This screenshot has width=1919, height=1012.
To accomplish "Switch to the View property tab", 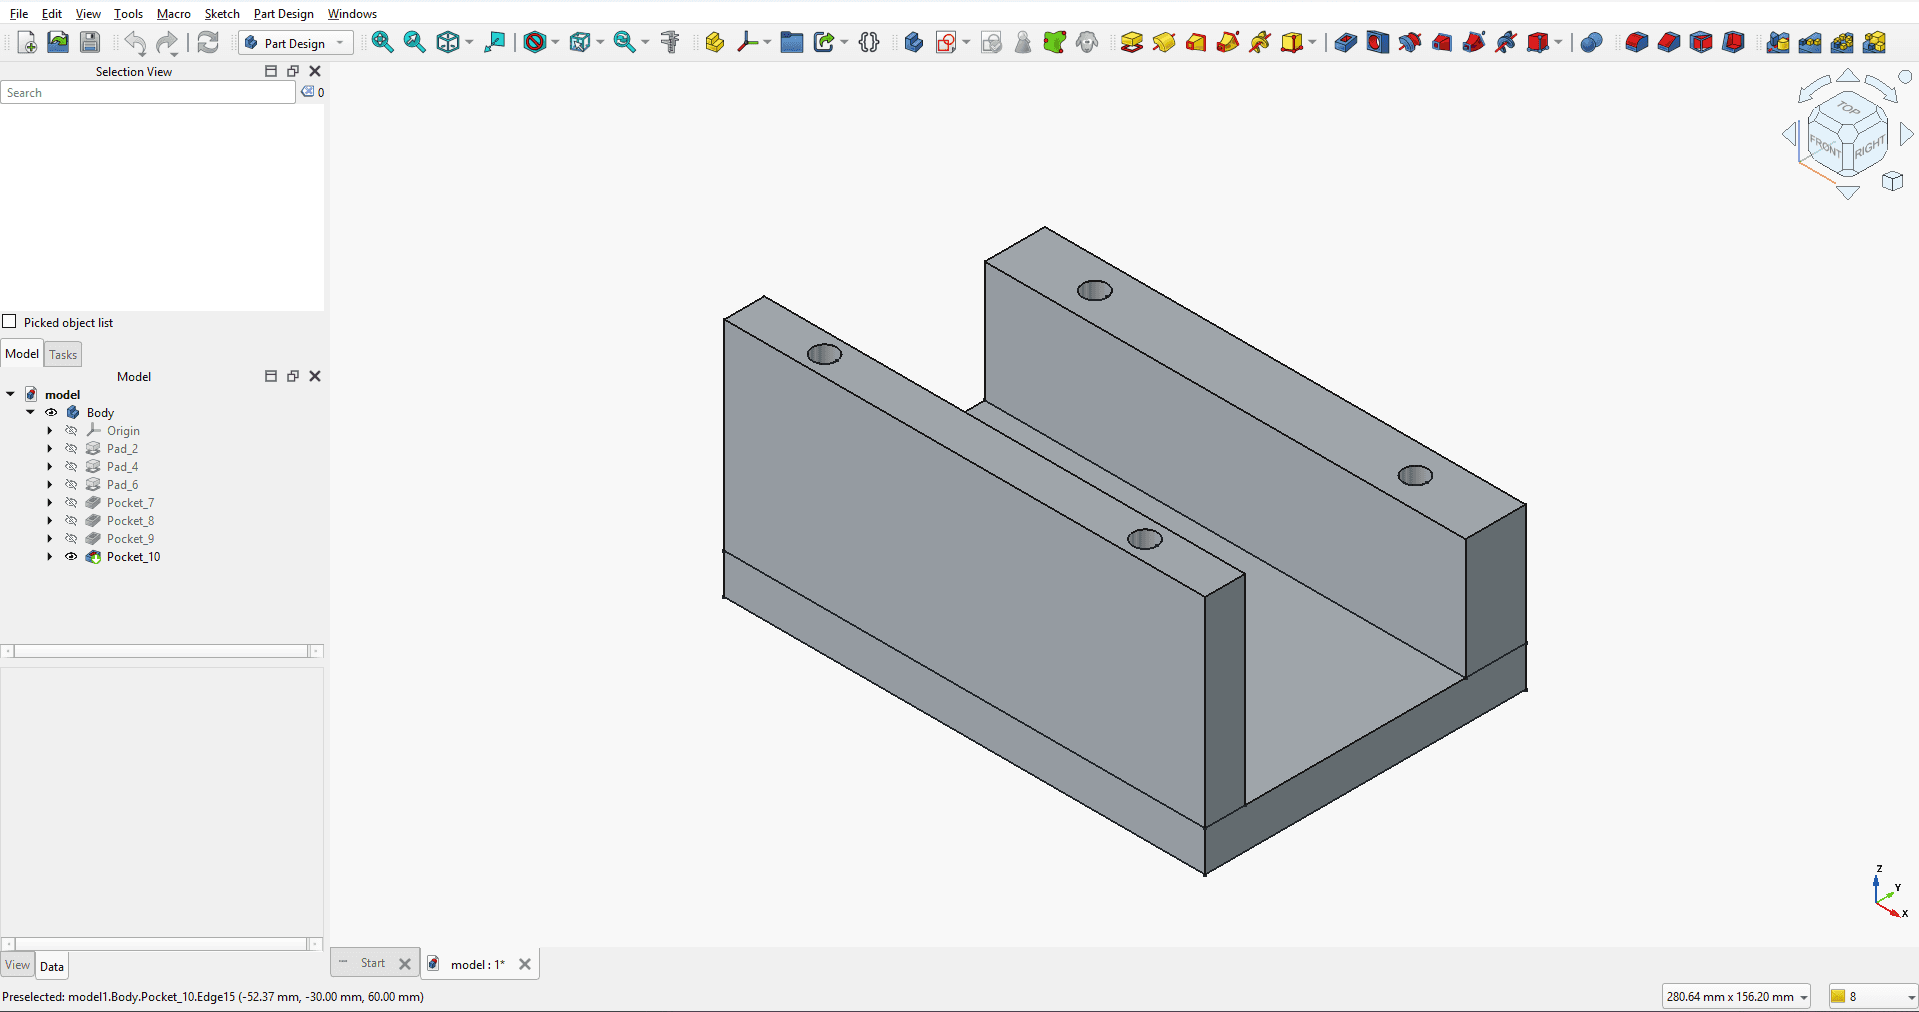I will pyautogui.click(x=18, y=965).
